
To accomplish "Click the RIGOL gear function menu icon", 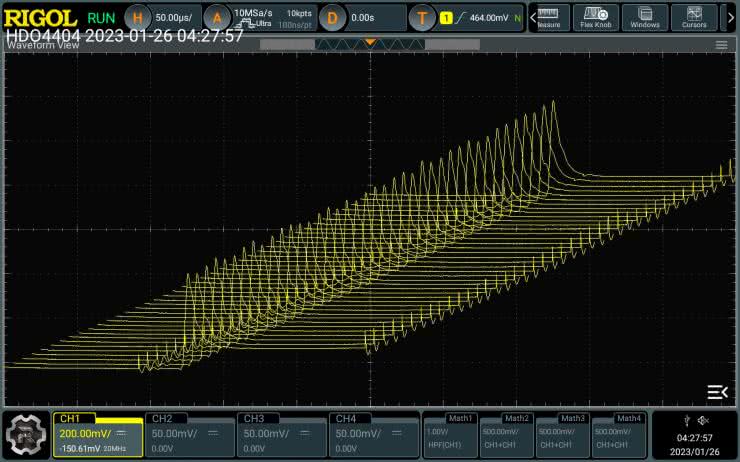I will point(25,435).
